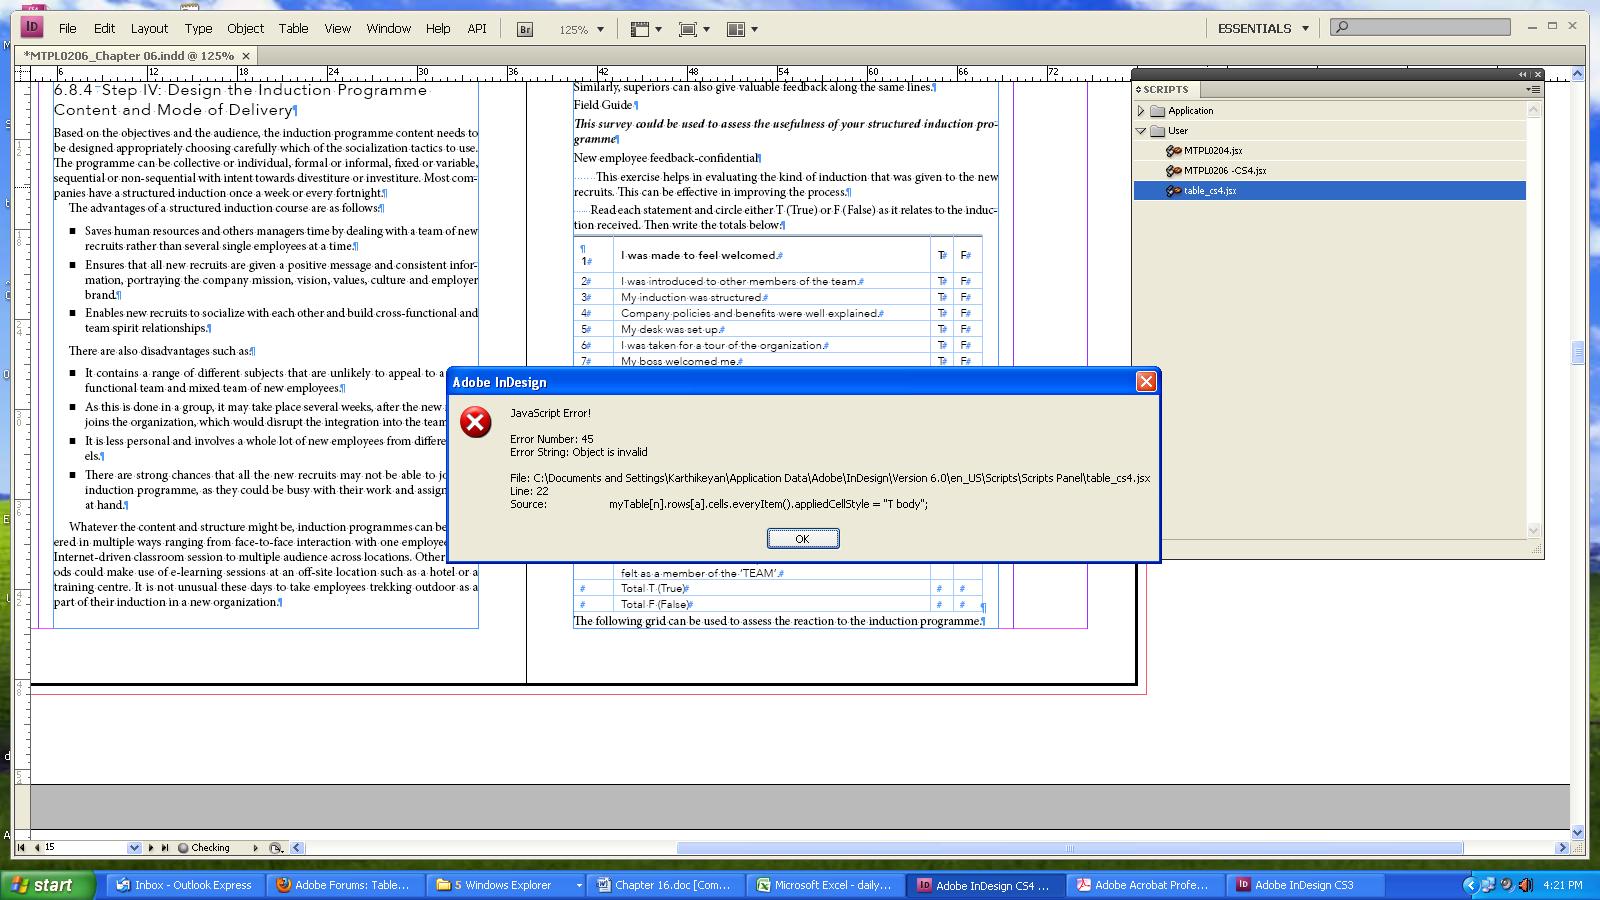Go to previous page button

coord(37,847)
